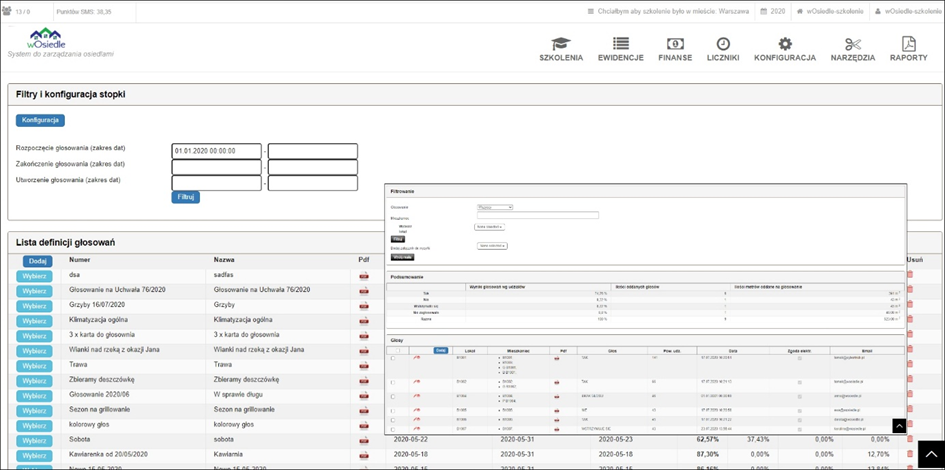Check the first vote row checkbox
Viewport: 945px width, 470px height.
(393, 358)
